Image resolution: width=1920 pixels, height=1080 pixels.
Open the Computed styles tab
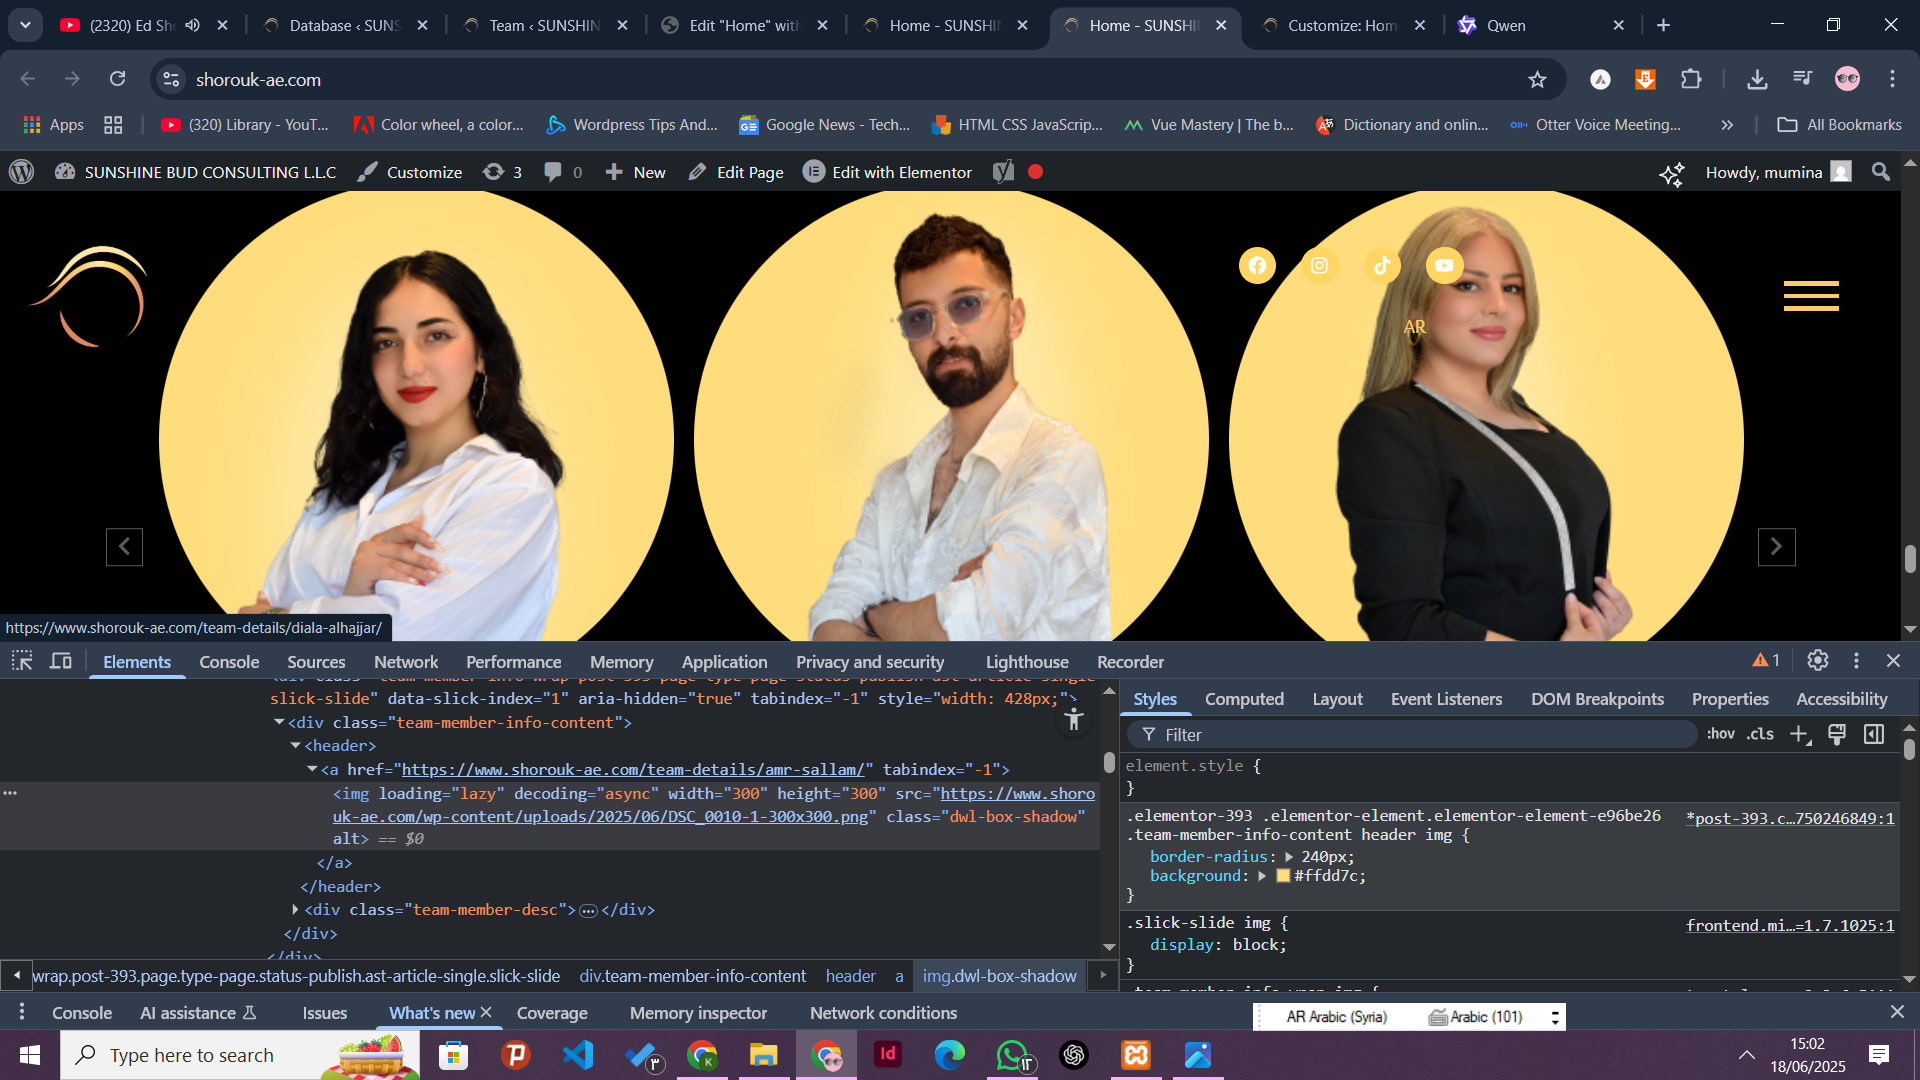point(1243,699)
